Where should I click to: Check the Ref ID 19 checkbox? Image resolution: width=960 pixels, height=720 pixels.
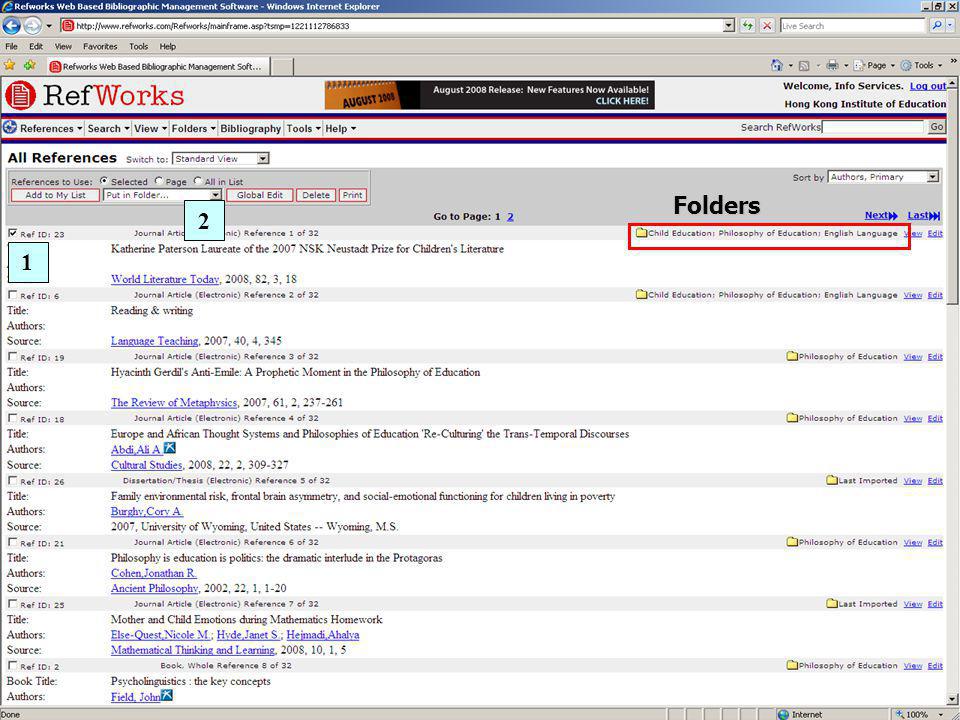click(x=13, y=356)
